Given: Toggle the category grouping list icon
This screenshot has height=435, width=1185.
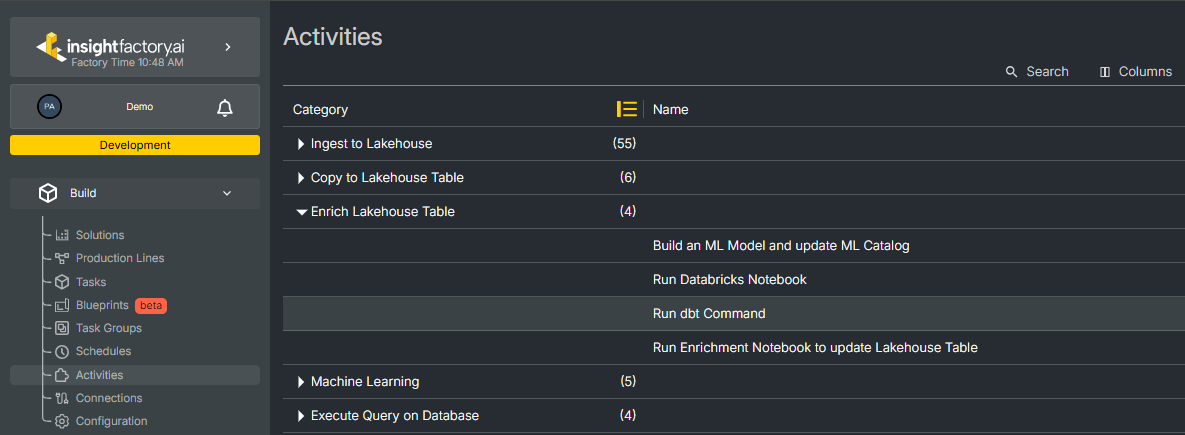Looking at the screenshot, I should coord(627,109).
